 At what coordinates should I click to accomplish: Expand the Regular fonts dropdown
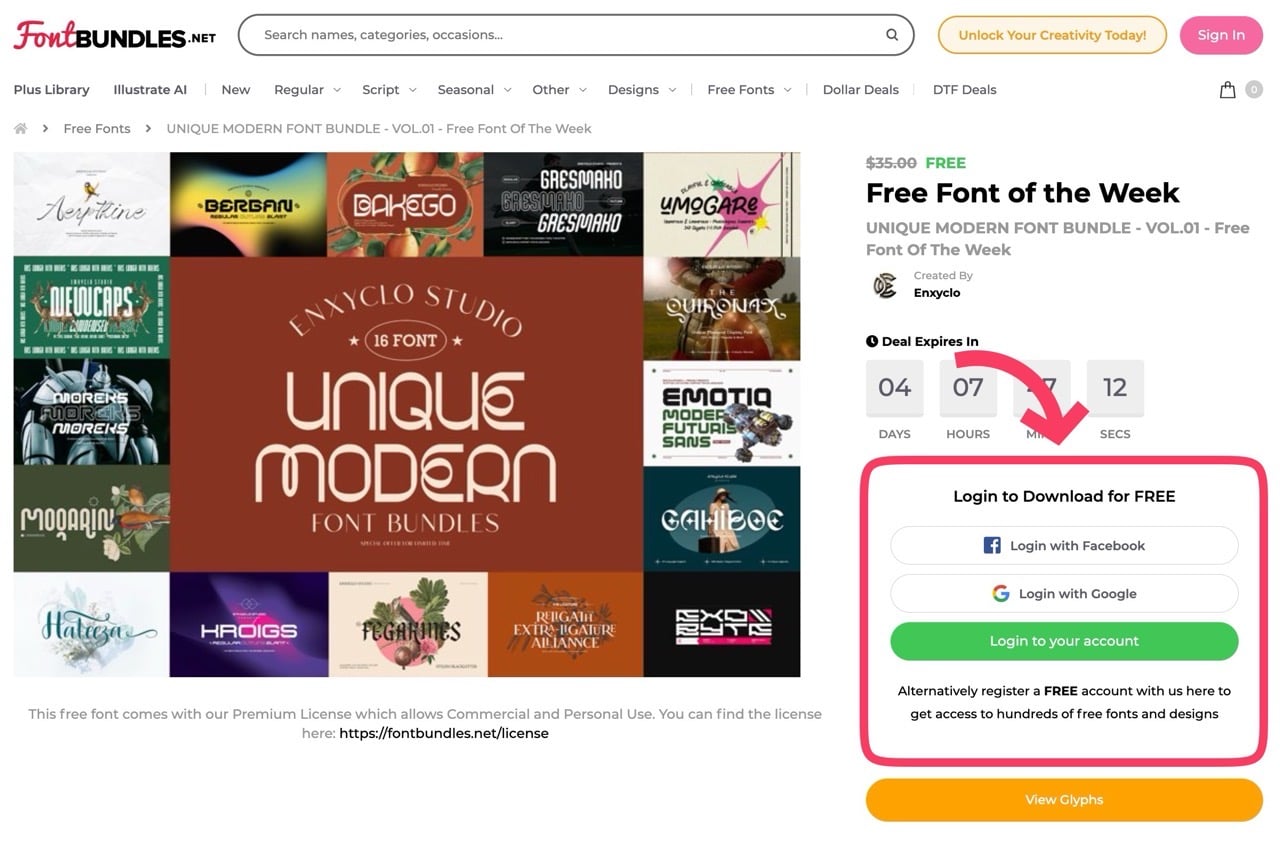pyautogui.click(x=307, y=90)
